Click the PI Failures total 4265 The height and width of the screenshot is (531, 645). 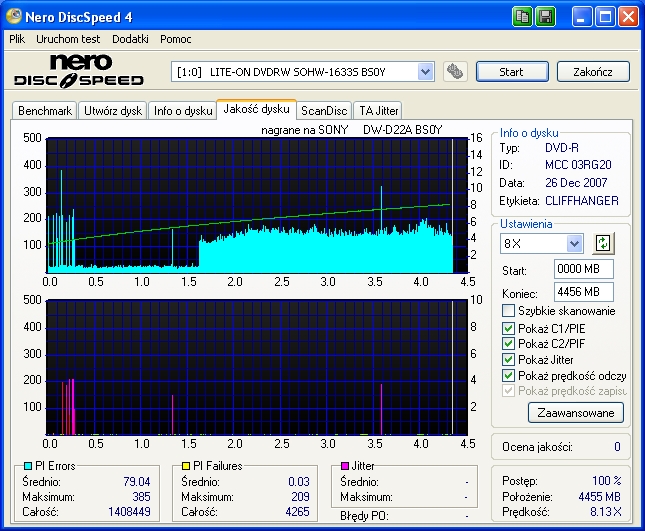point(297,512)
